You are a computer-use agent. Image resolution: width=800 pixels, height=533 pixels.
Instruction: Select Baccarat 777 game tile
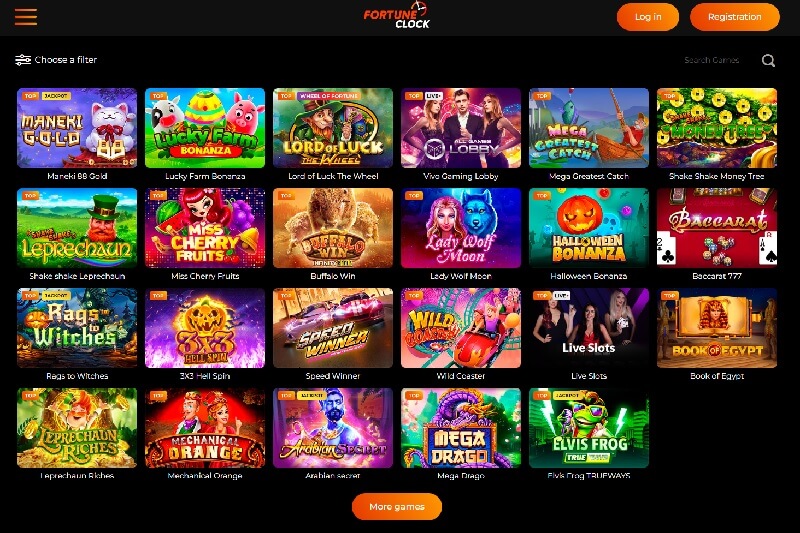point(717,228)
